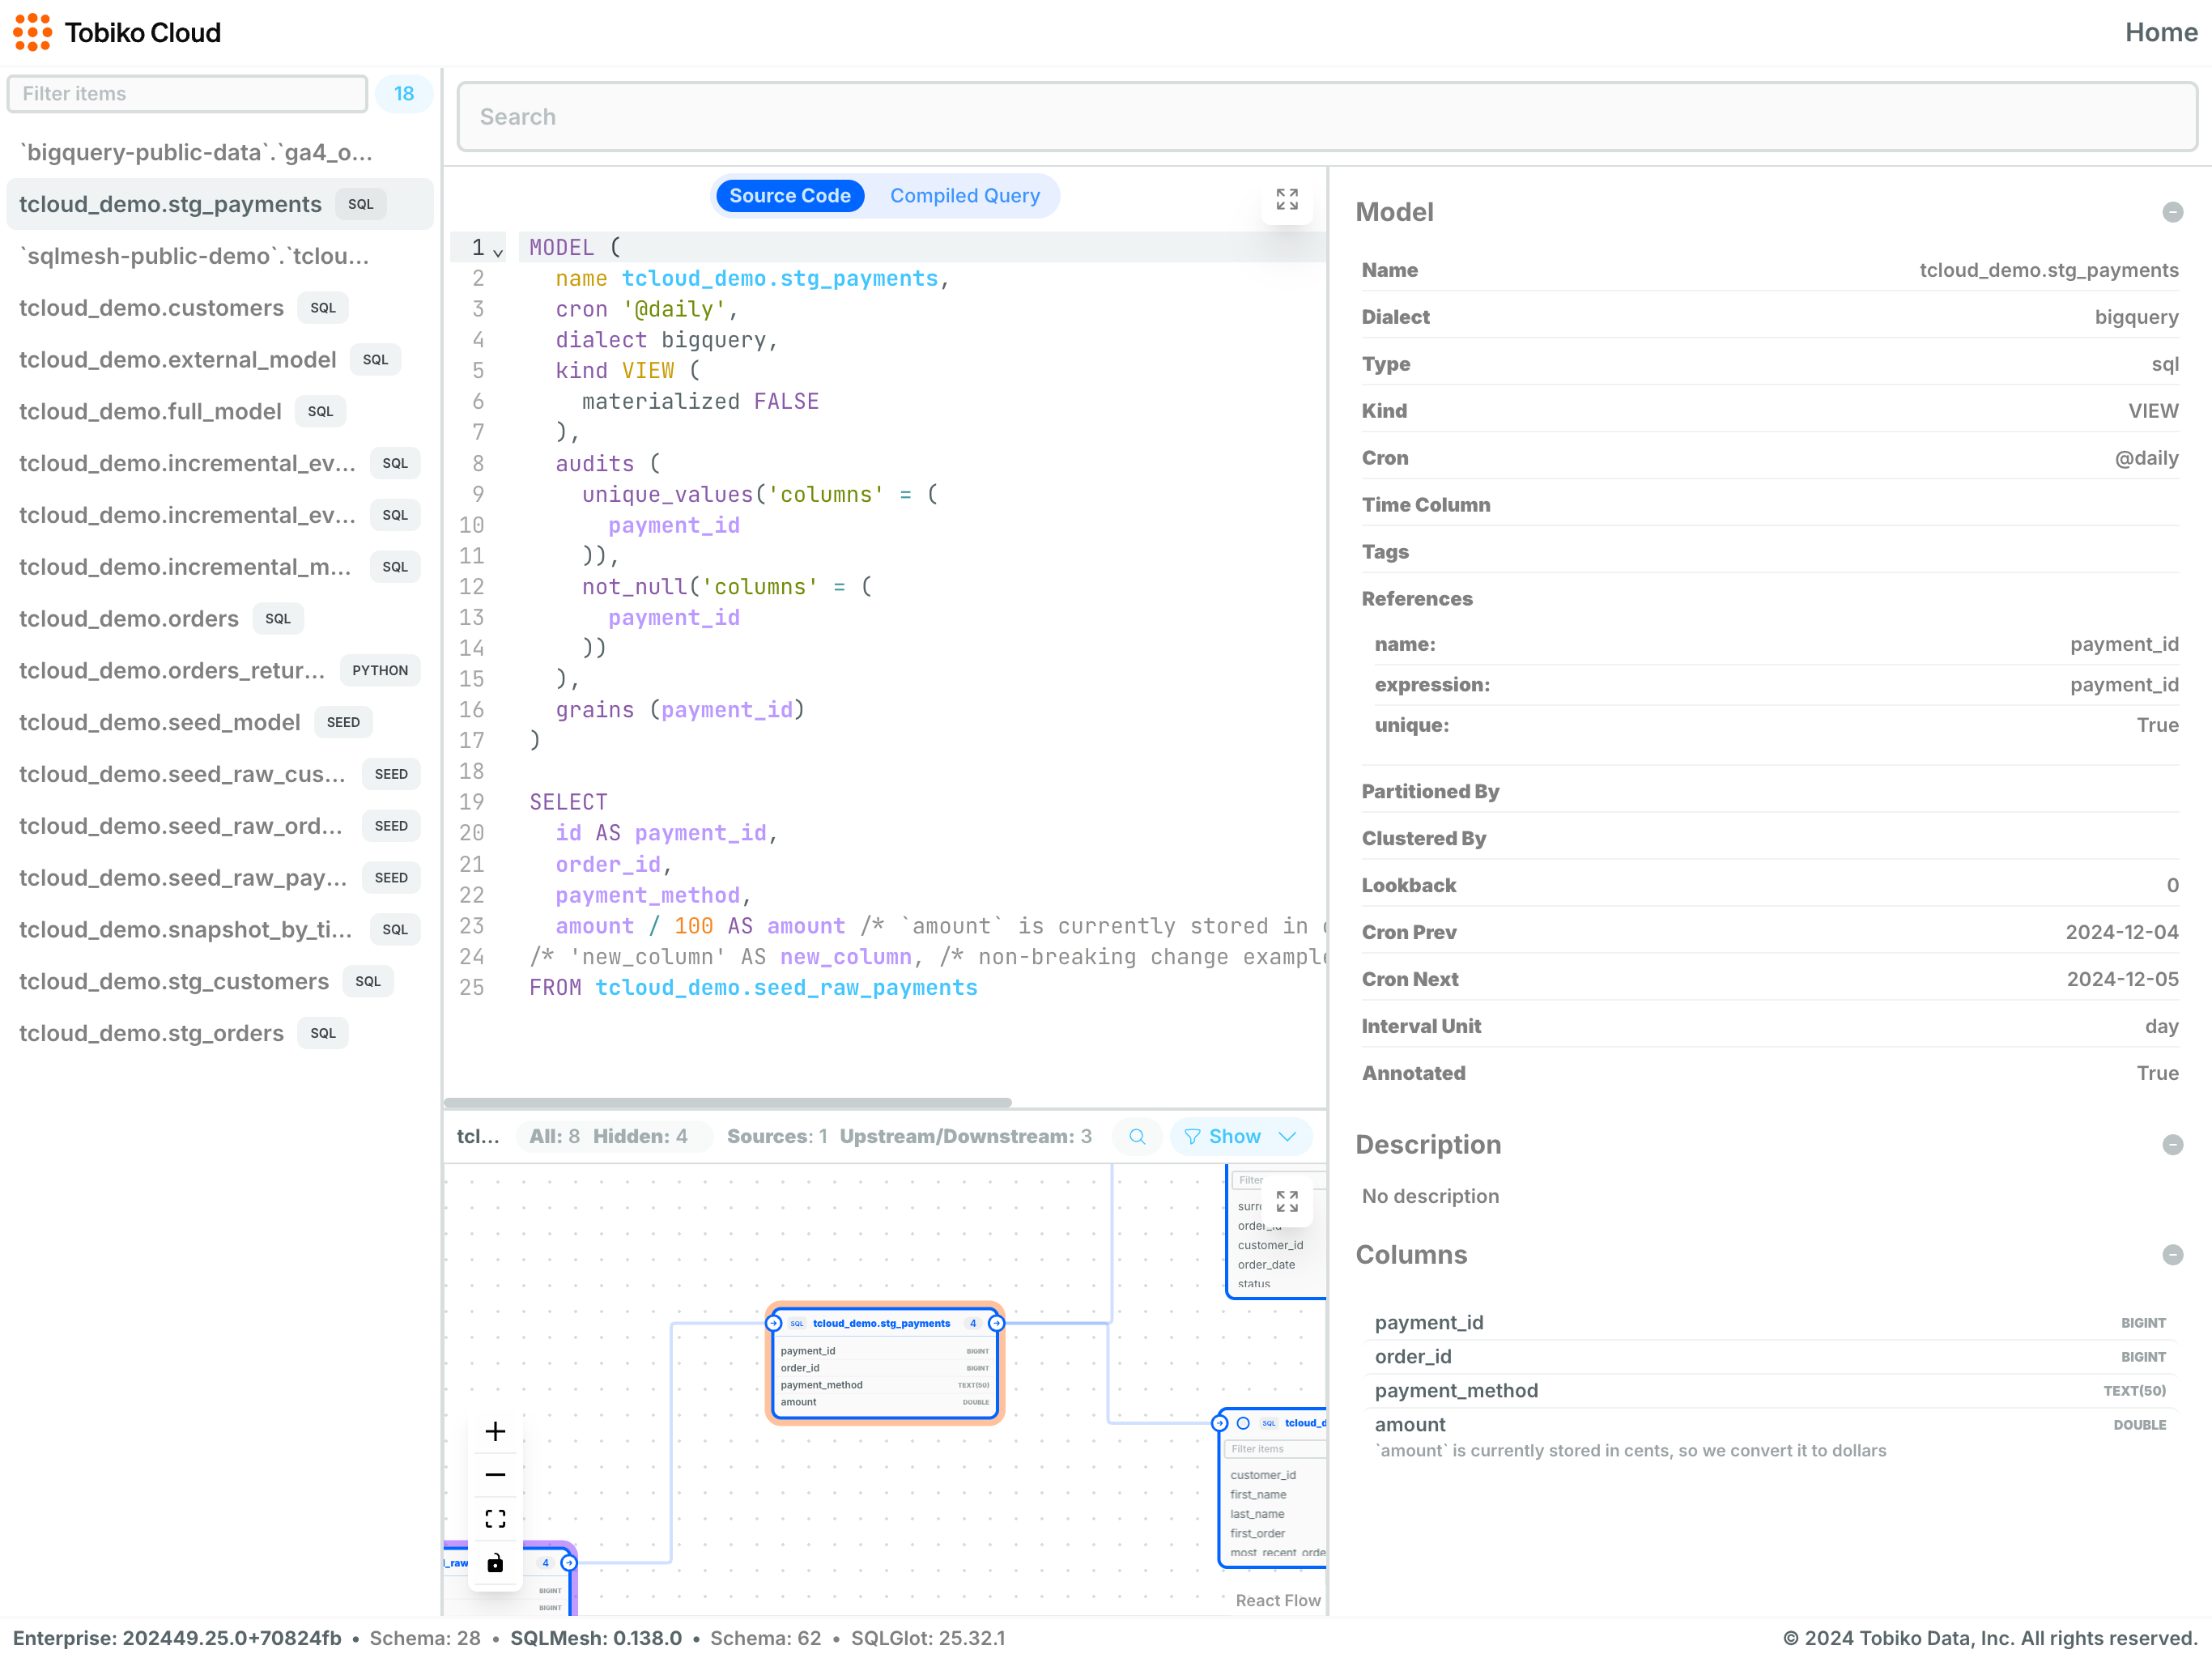Zoom in on the lineage graph

(x=495, y=1431)
